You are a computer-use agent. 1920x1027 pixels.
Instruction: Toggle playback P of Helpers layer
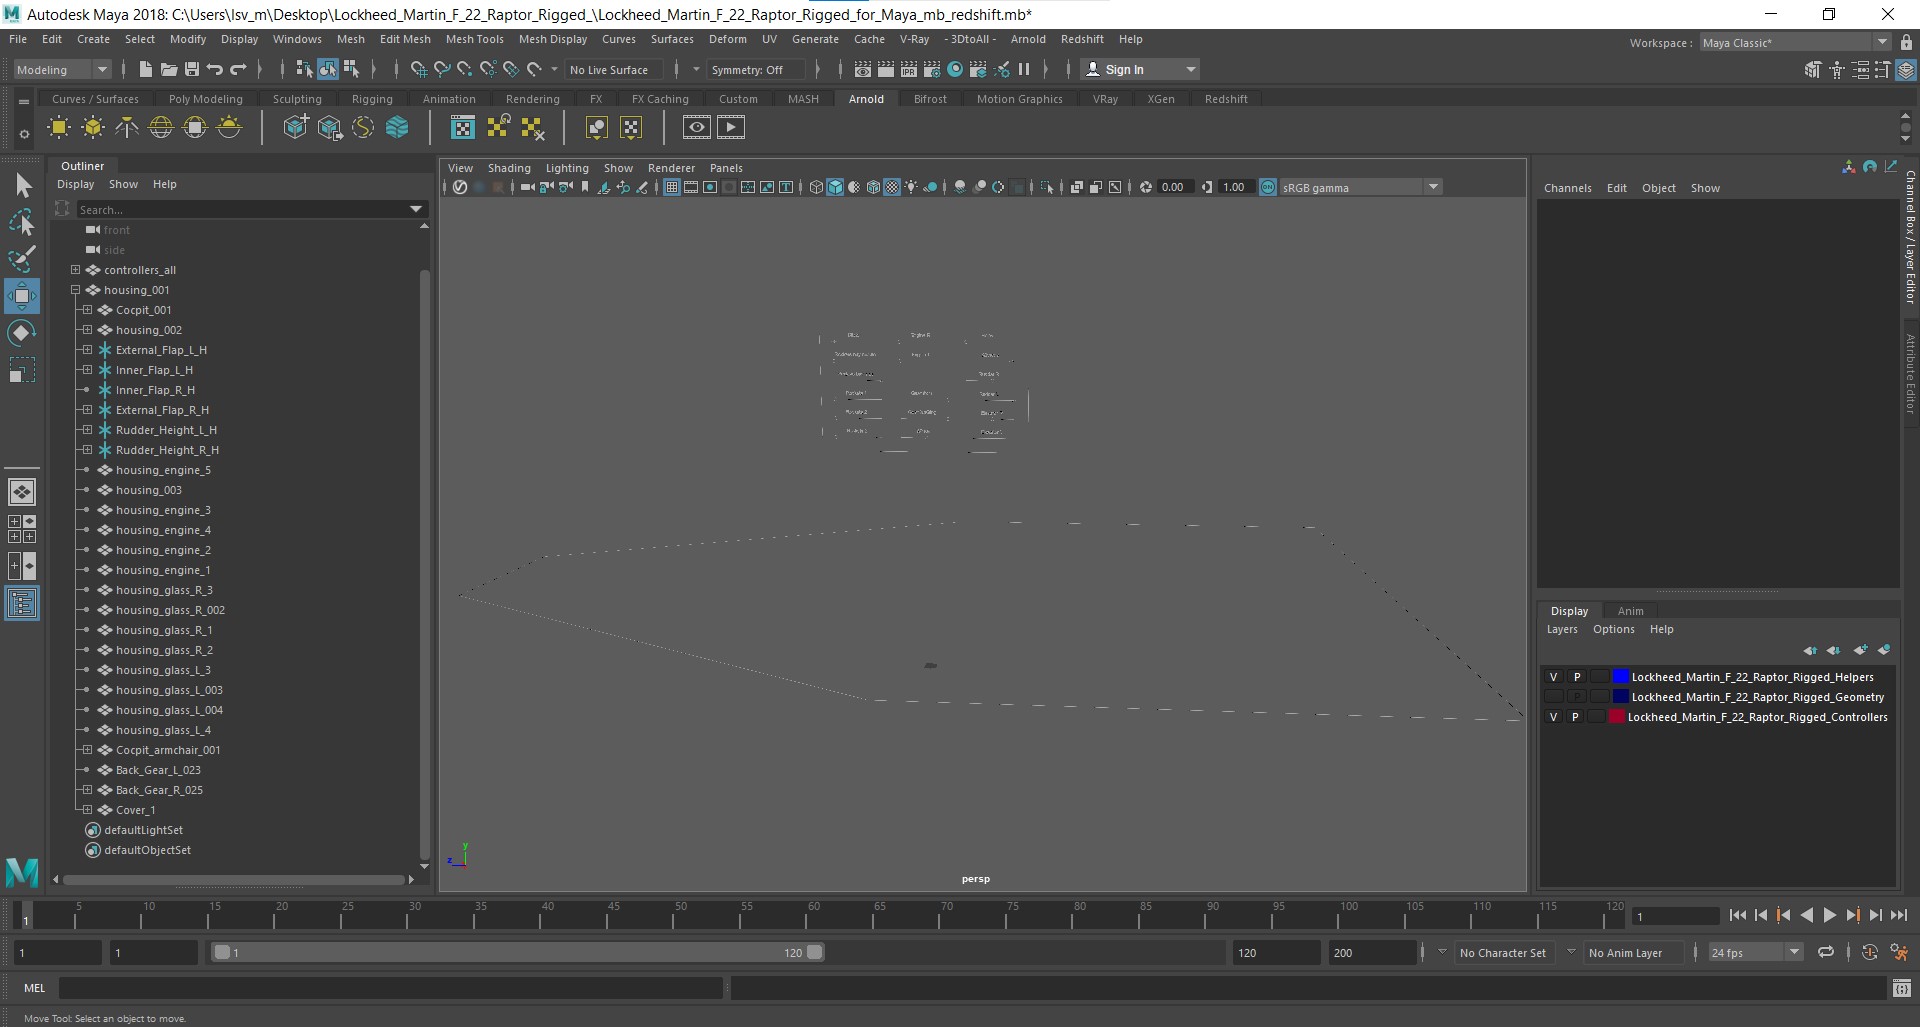tap(1577, 677)
